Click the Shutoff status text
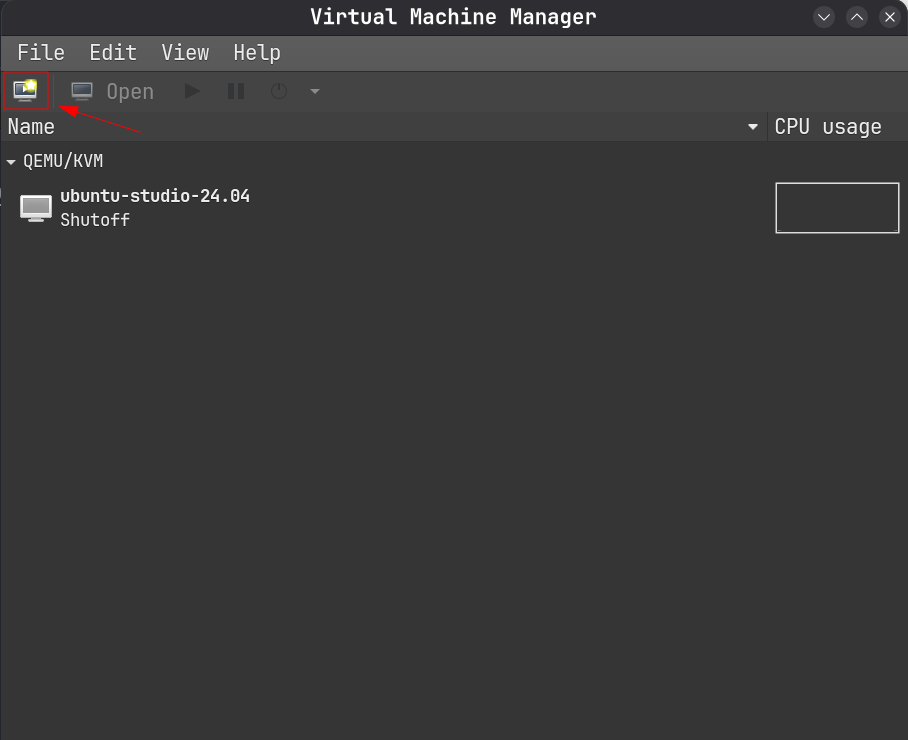Screen dimensions: 908x740 pyautogui.click(x=95, y=220)
